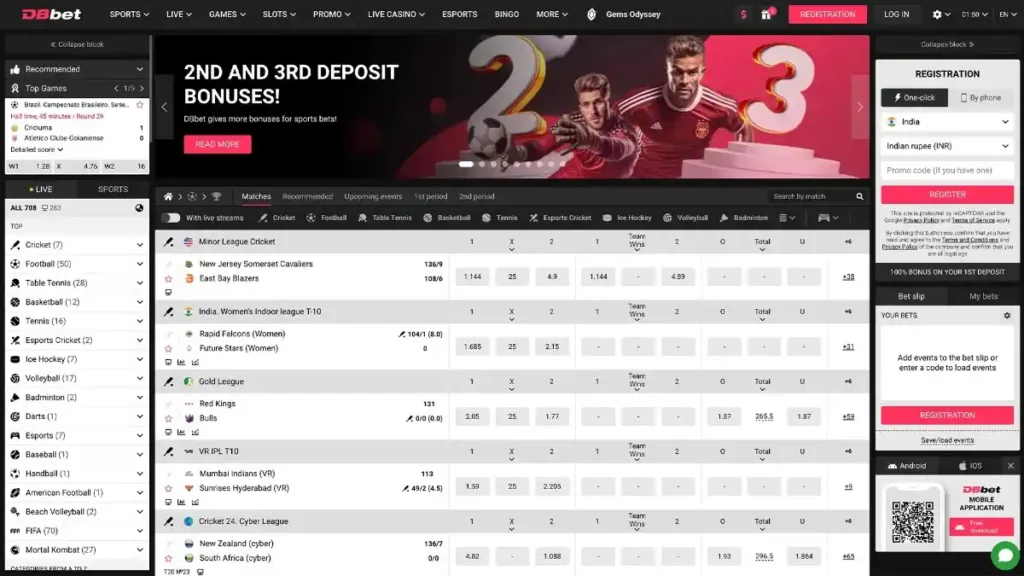The width and height of the screenshot is (1024, 576).
Task: Select the Football sport filter icon
Action: tap(309, 218)
